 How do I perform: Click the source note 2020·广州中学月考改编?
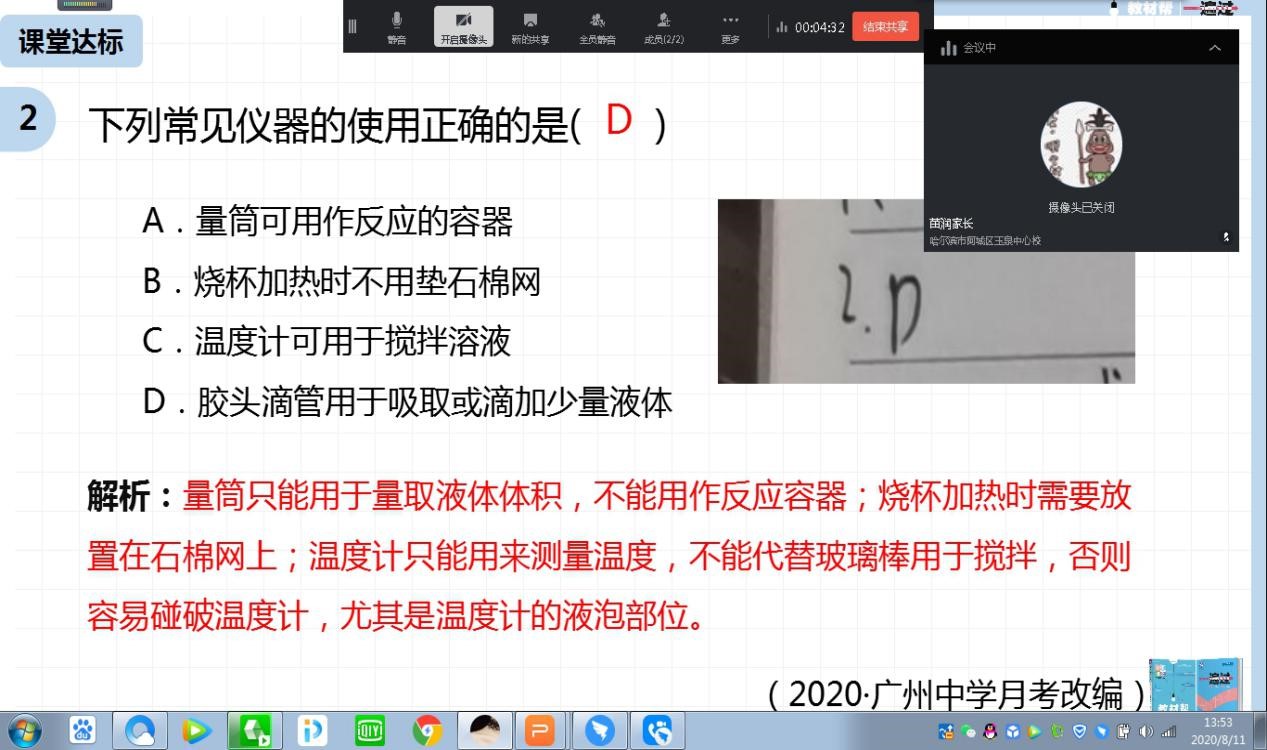click(959, 693)
